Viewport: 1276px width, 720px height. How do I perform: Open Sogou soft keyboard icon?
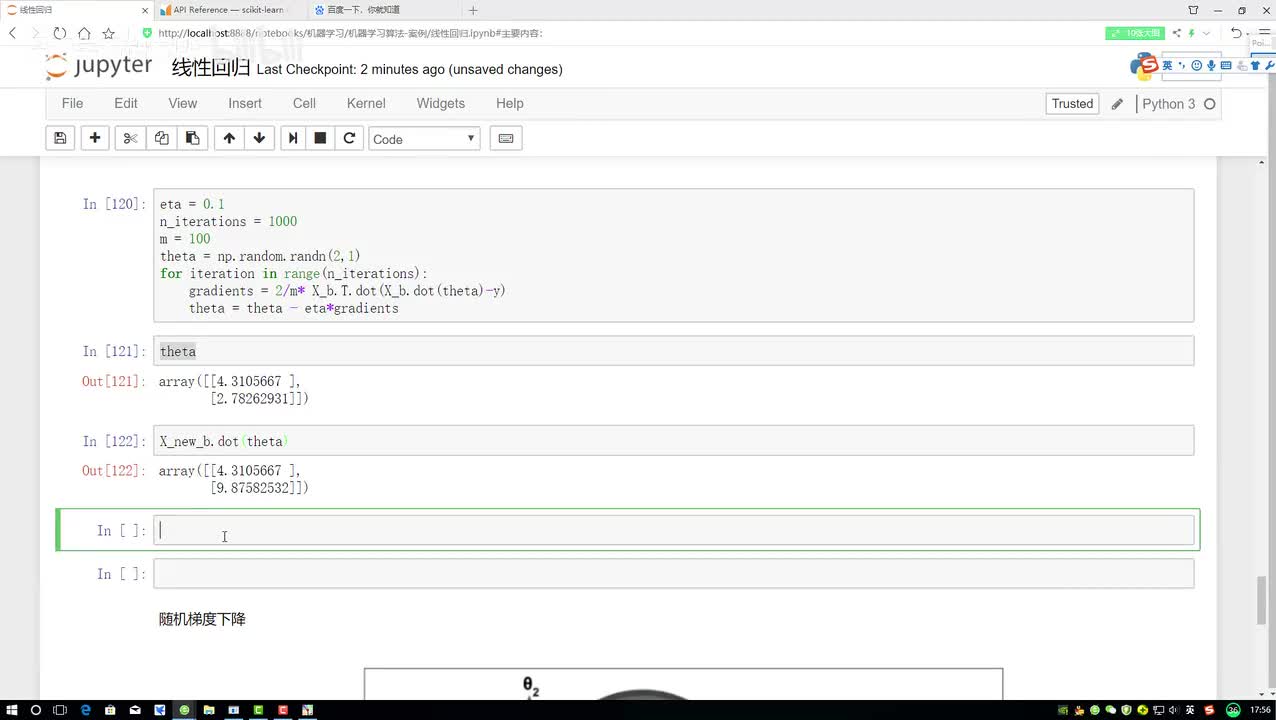pyautogui.click(x=1227, y=65)
